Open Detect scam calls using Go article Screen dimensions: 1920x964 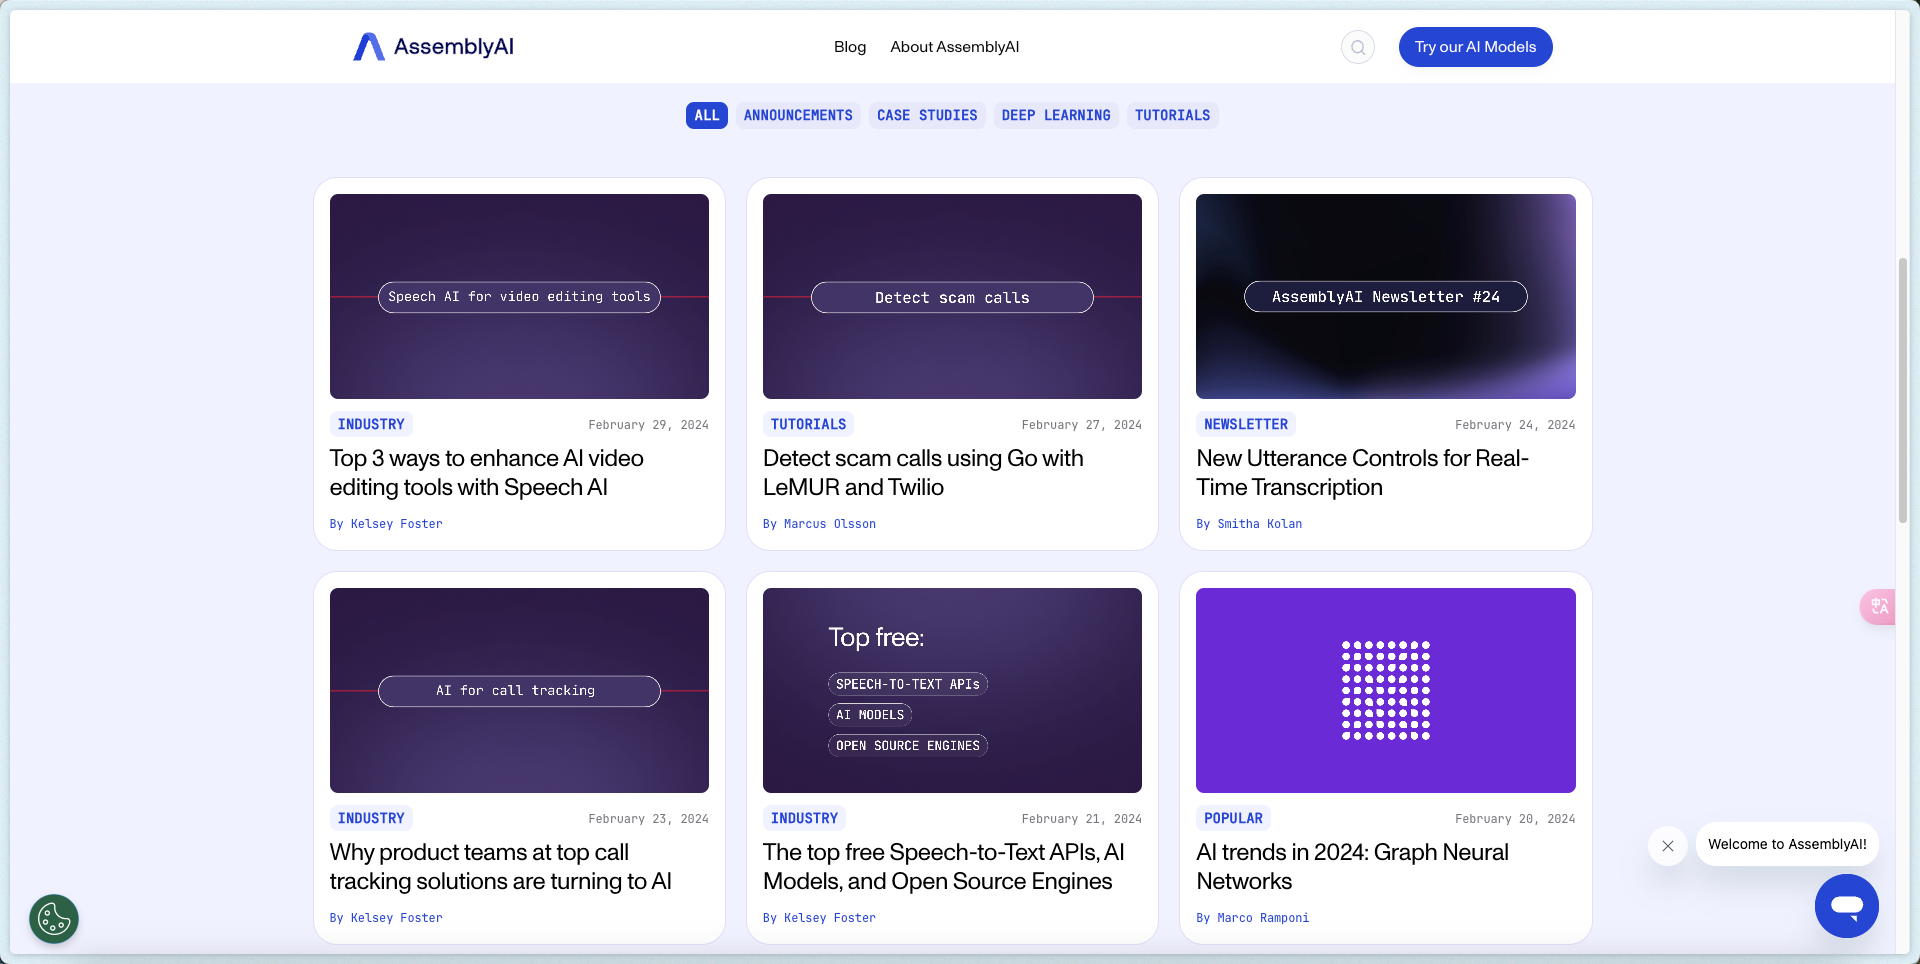coord(923,473)
